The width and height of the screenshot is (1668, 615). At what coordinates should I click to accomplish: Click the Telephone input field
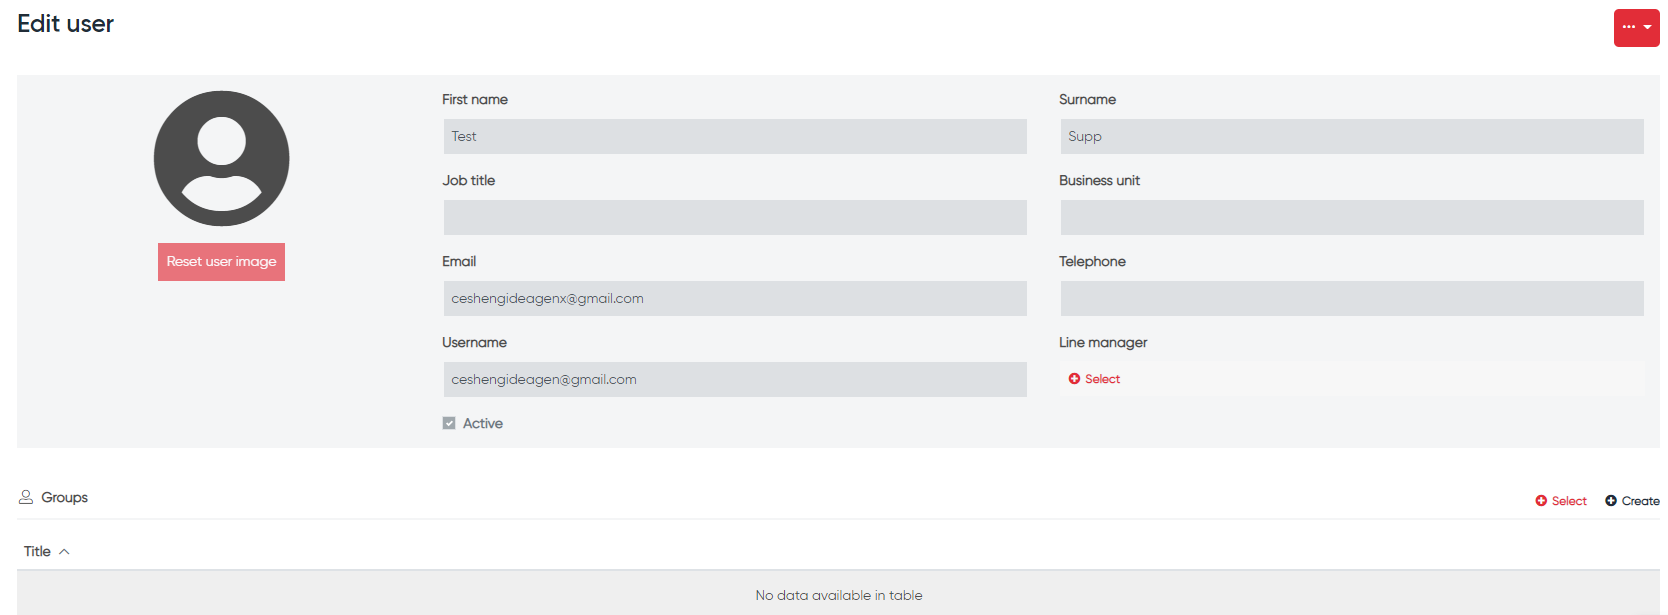(x=1352, y=299)
